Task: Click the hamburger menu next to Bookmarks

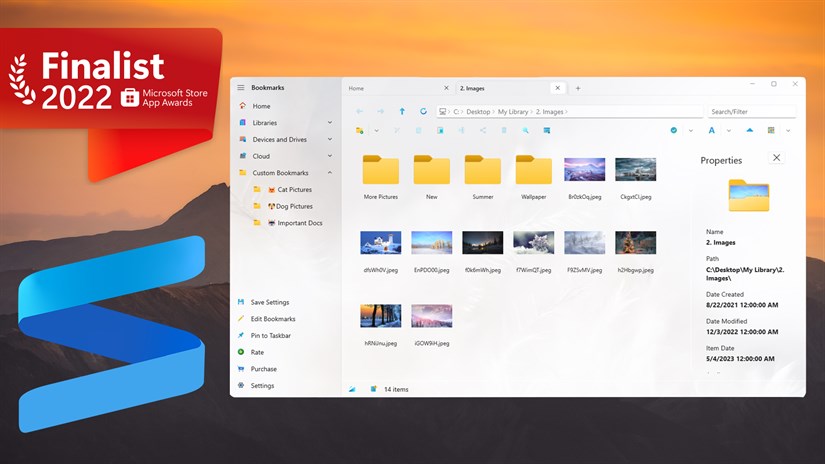Action: 241,88
